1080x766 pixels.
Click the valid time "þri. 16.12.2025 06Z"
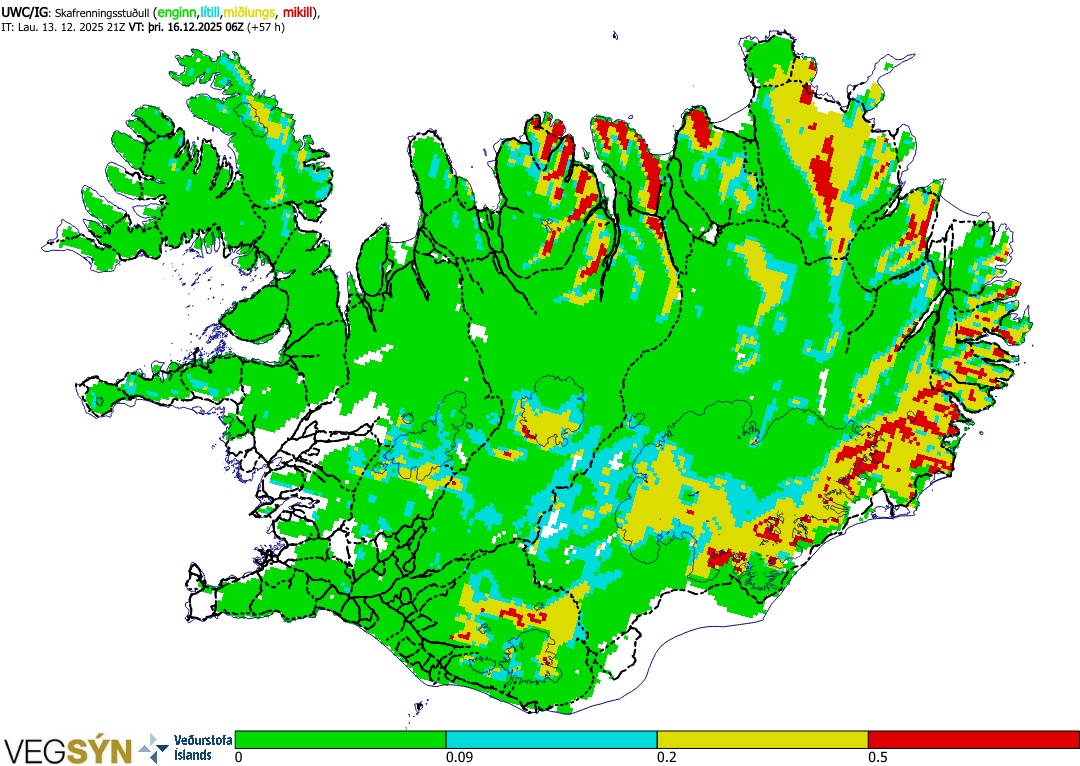[198, 28]
